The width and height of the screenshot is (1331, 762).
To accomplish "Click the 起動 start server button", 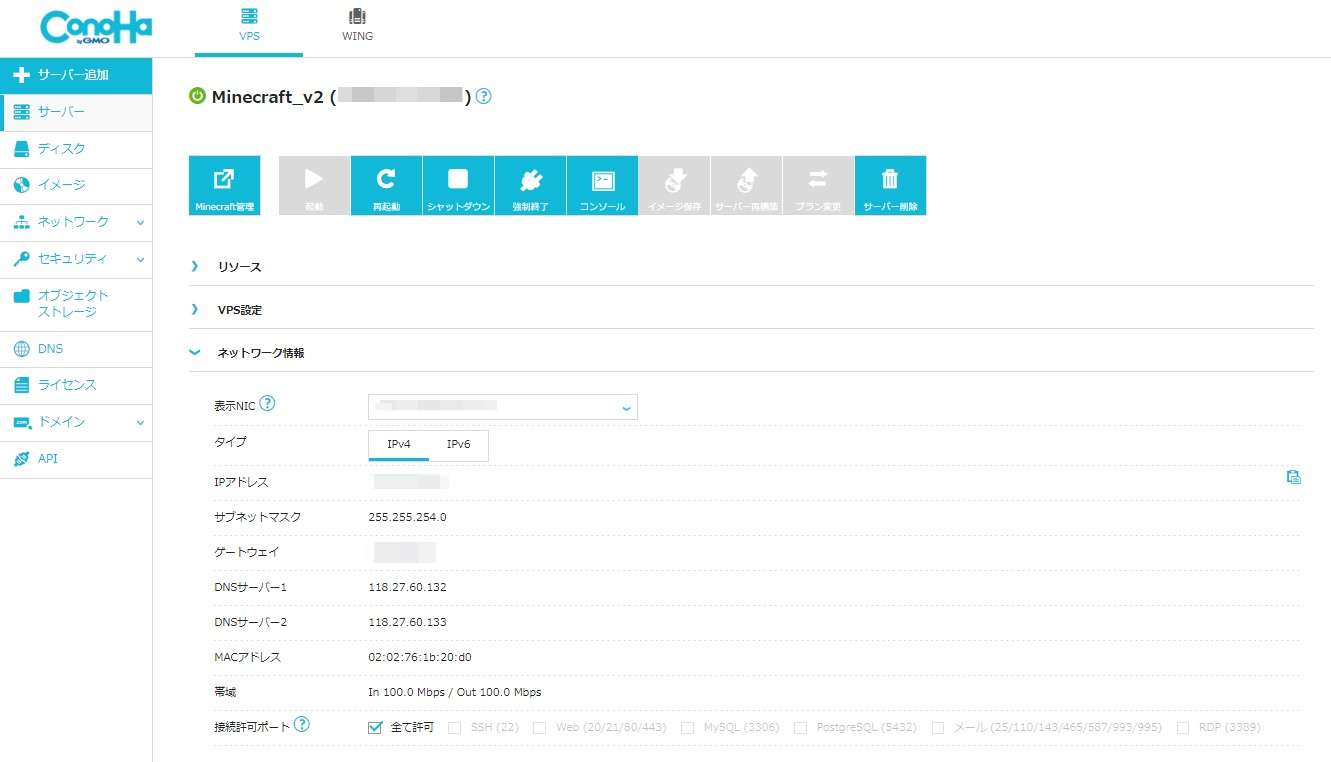I will [314, 185].
